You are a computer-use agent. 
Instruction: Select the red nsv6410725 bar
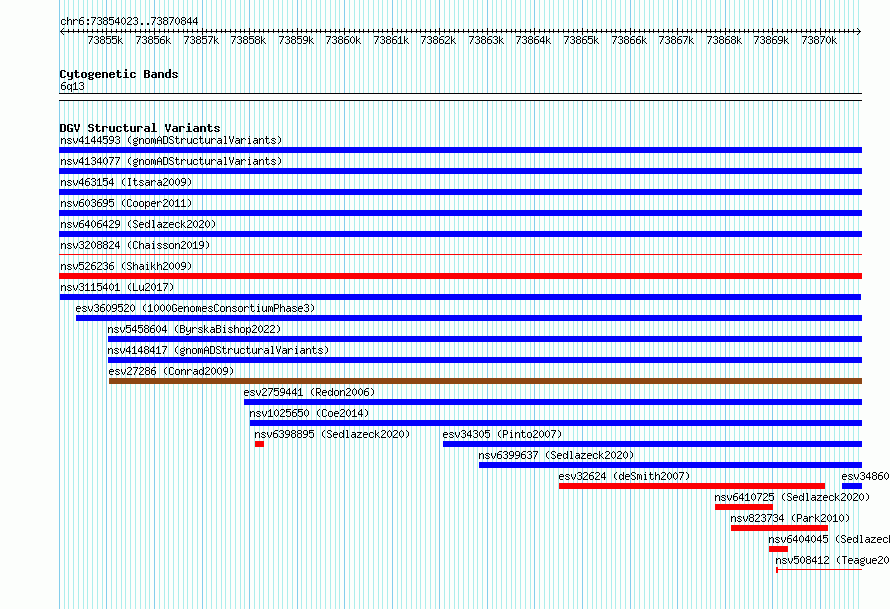[x=744, y=507]
